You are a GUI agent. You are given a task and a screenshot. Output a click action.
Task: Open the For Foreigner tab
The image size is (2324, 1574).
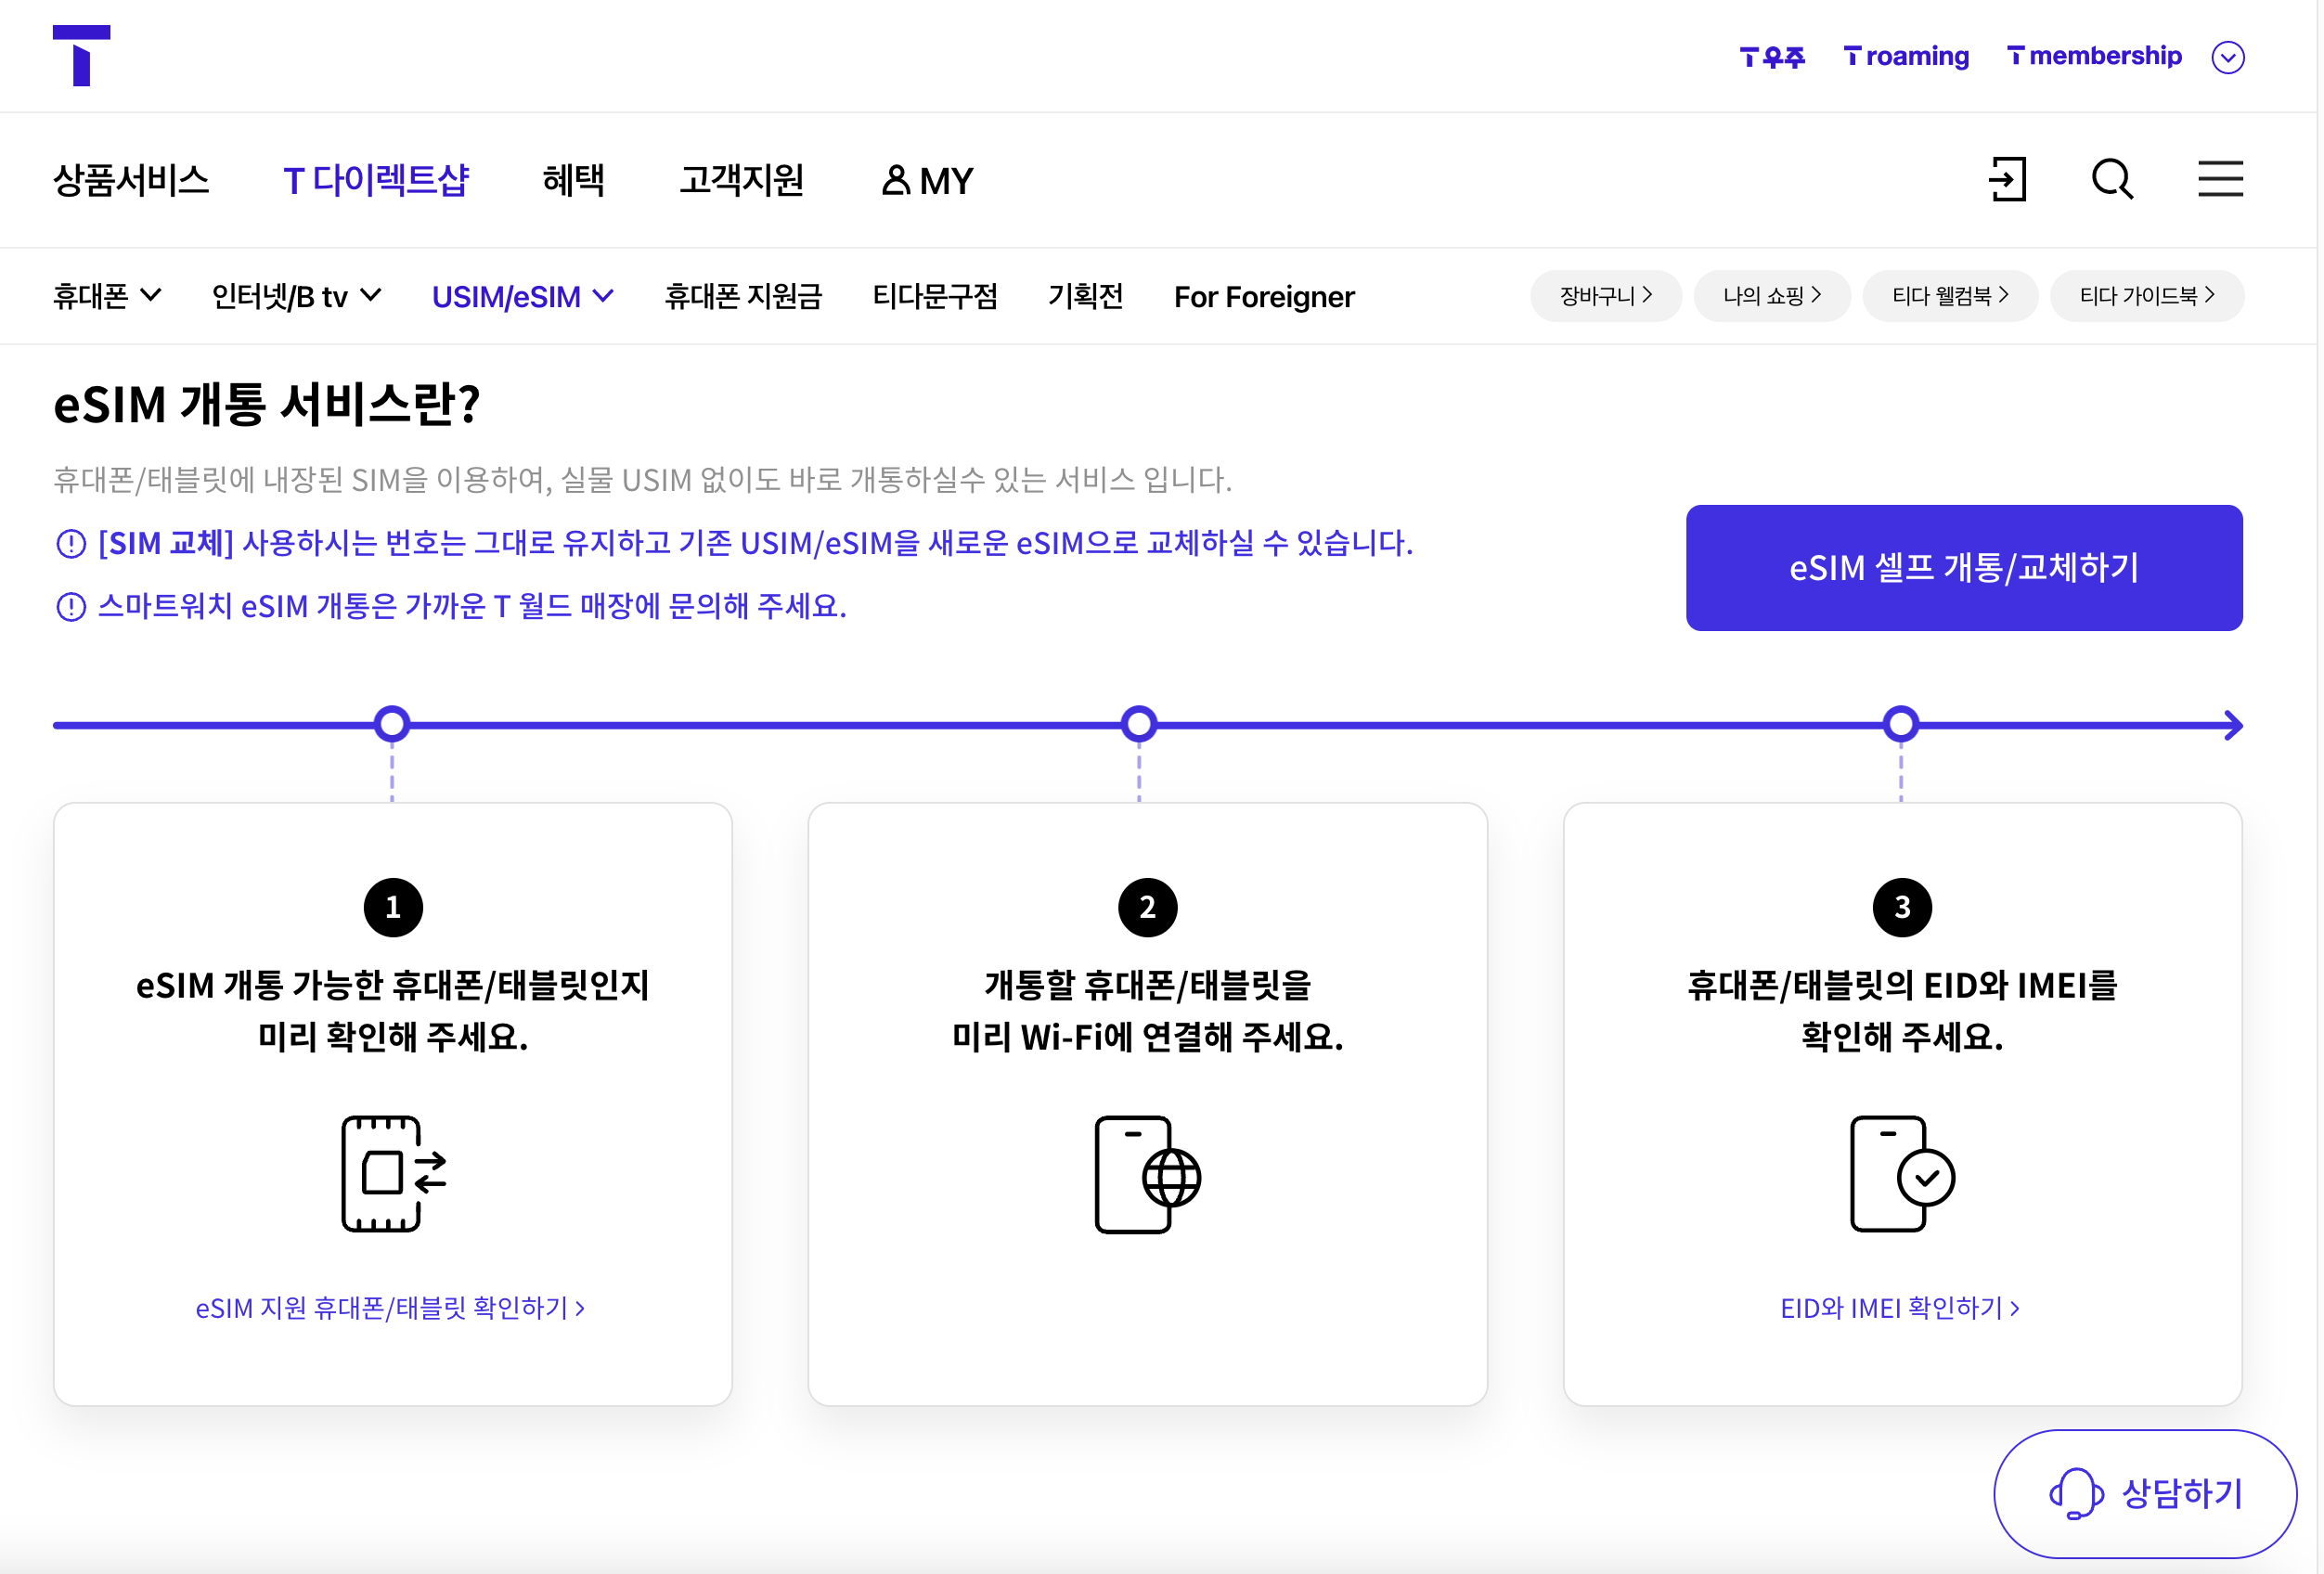point(1264,297)
